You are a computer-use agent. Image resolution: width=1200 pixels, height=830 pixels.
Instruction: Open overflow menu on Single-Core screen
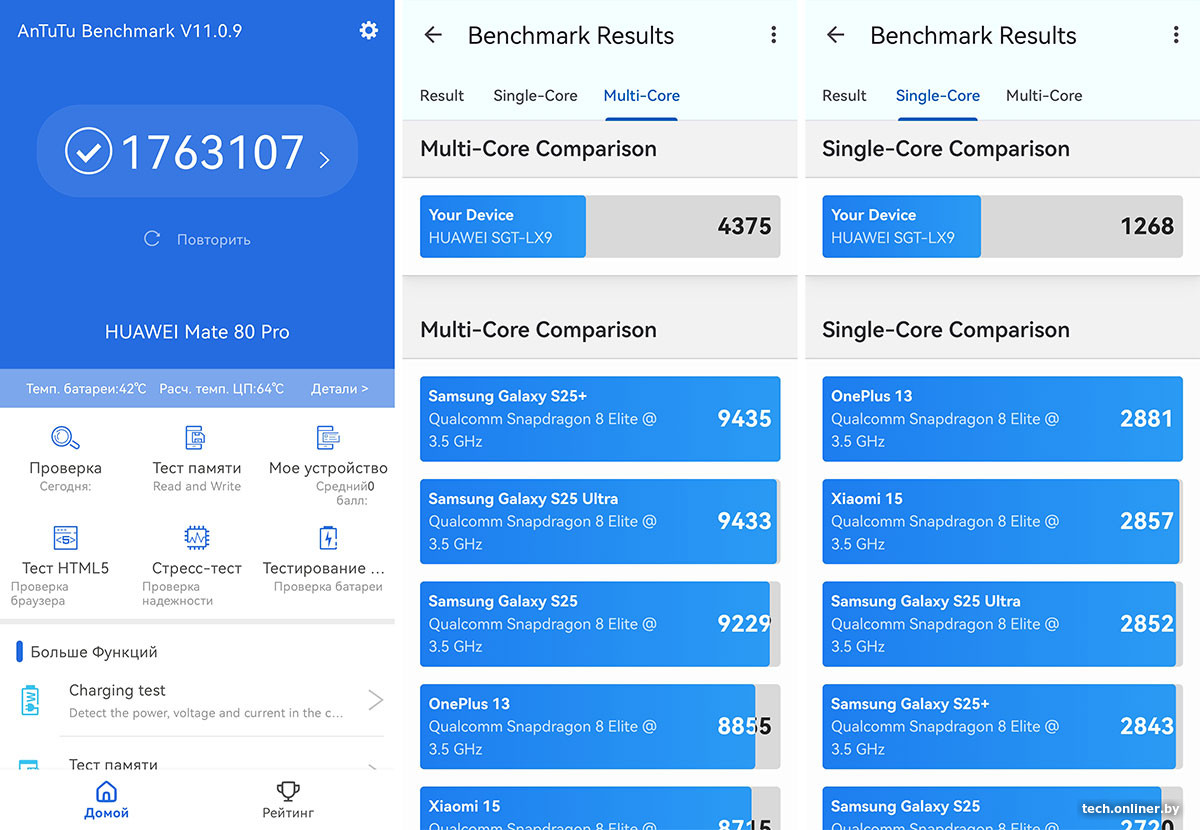(1176, 35)
